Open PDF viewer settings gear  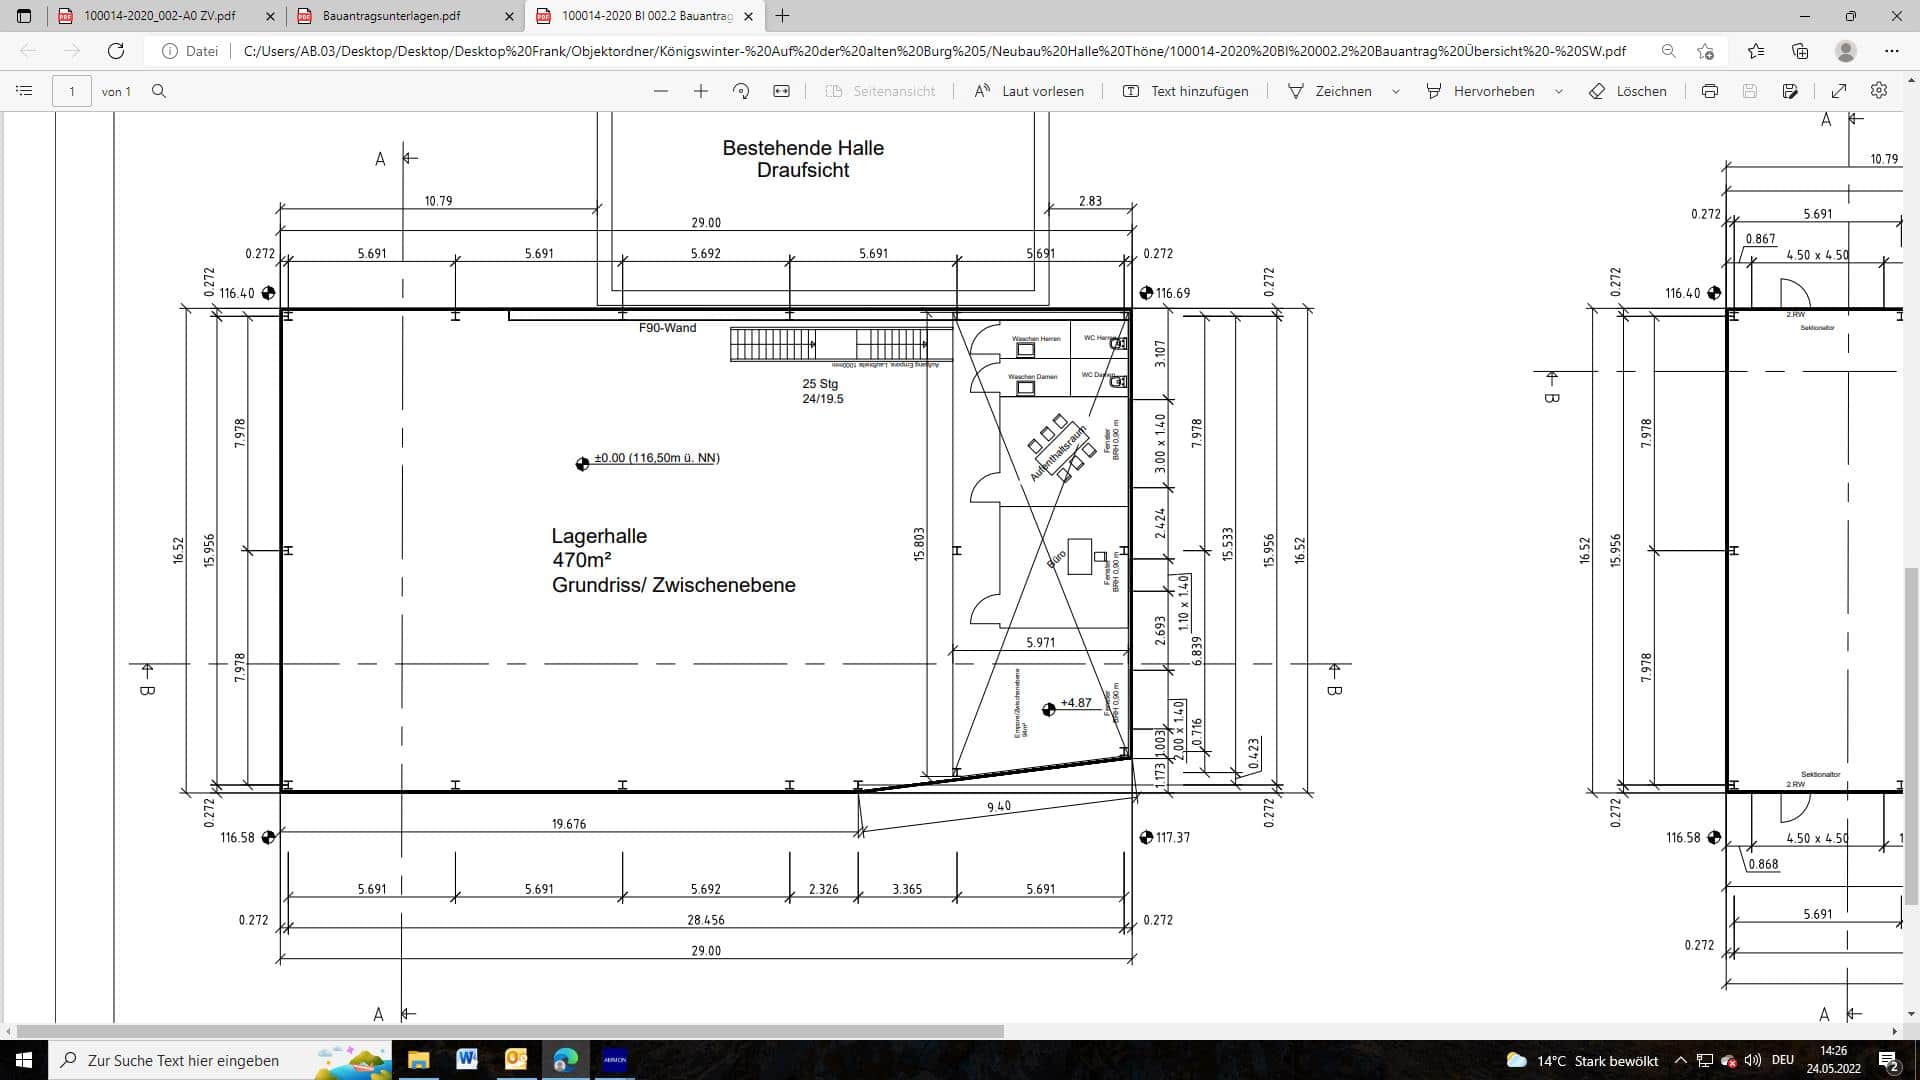click(x=1879, y=91)
